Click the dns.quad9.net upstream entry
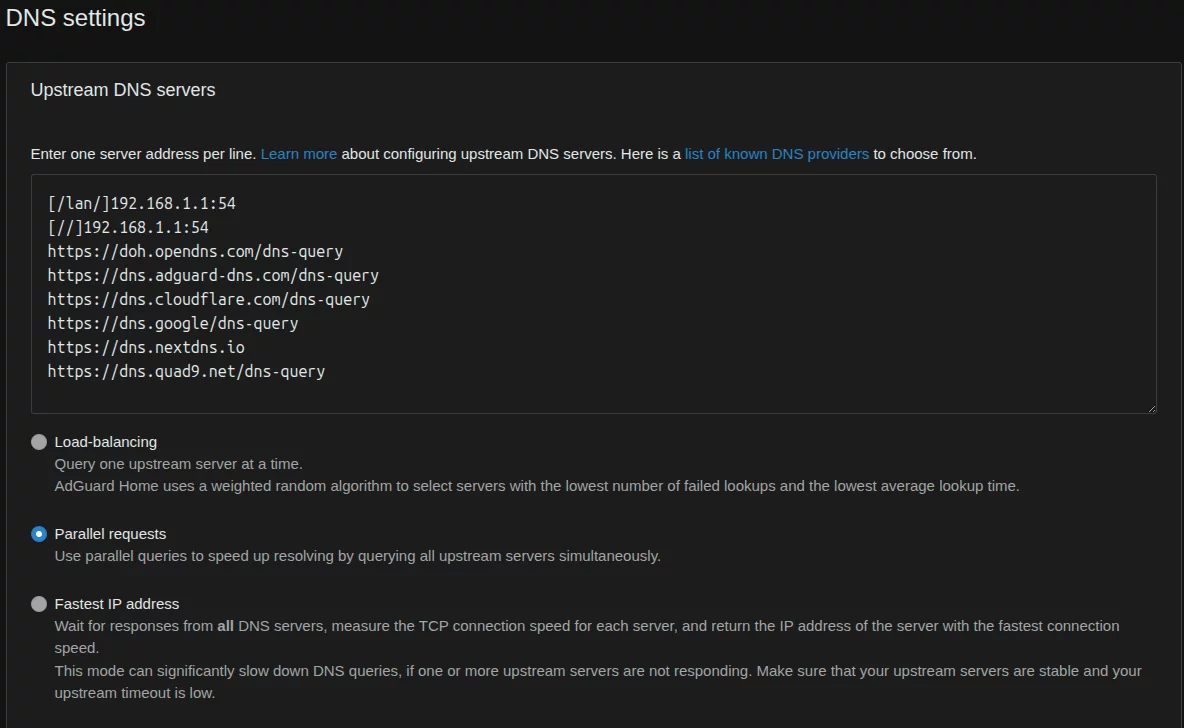Image resolution: width=1184 pixels, height=728 pixels. 186,371
